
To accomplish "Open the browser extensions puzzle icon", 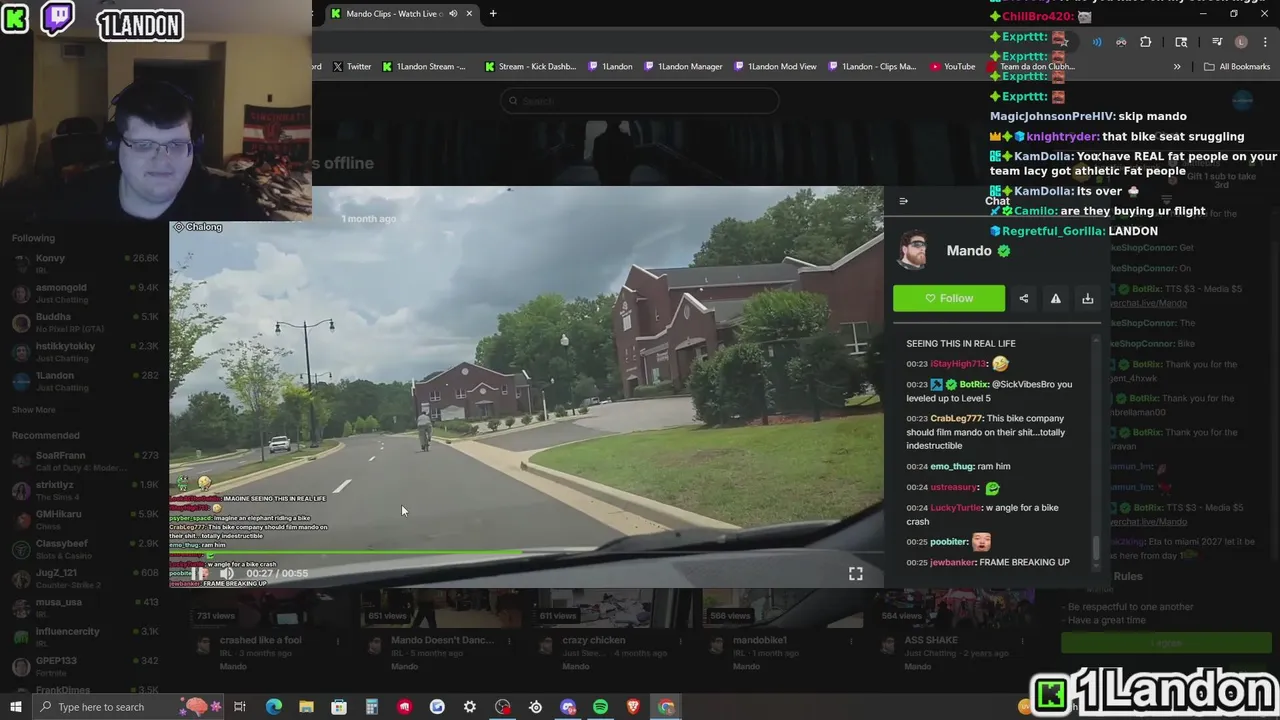I will click(x=1146, y=42).
